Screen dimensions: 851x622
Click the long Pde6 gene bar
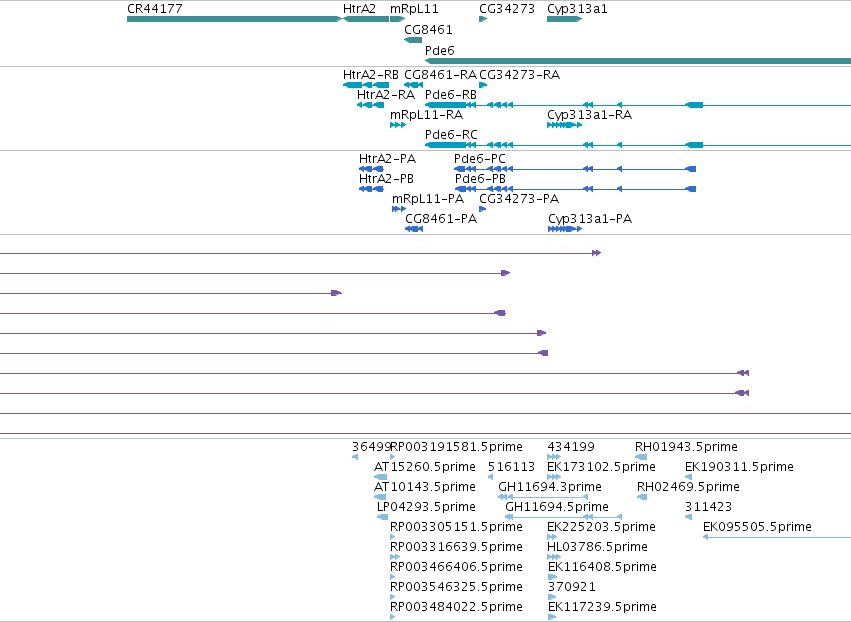click(638, 61)
